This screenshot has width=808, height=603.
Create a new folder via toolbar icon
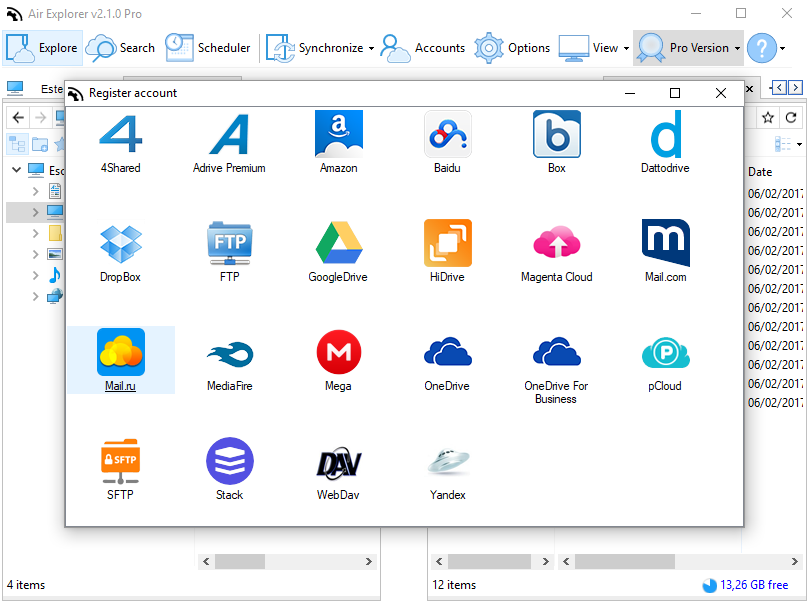(40, 144)
